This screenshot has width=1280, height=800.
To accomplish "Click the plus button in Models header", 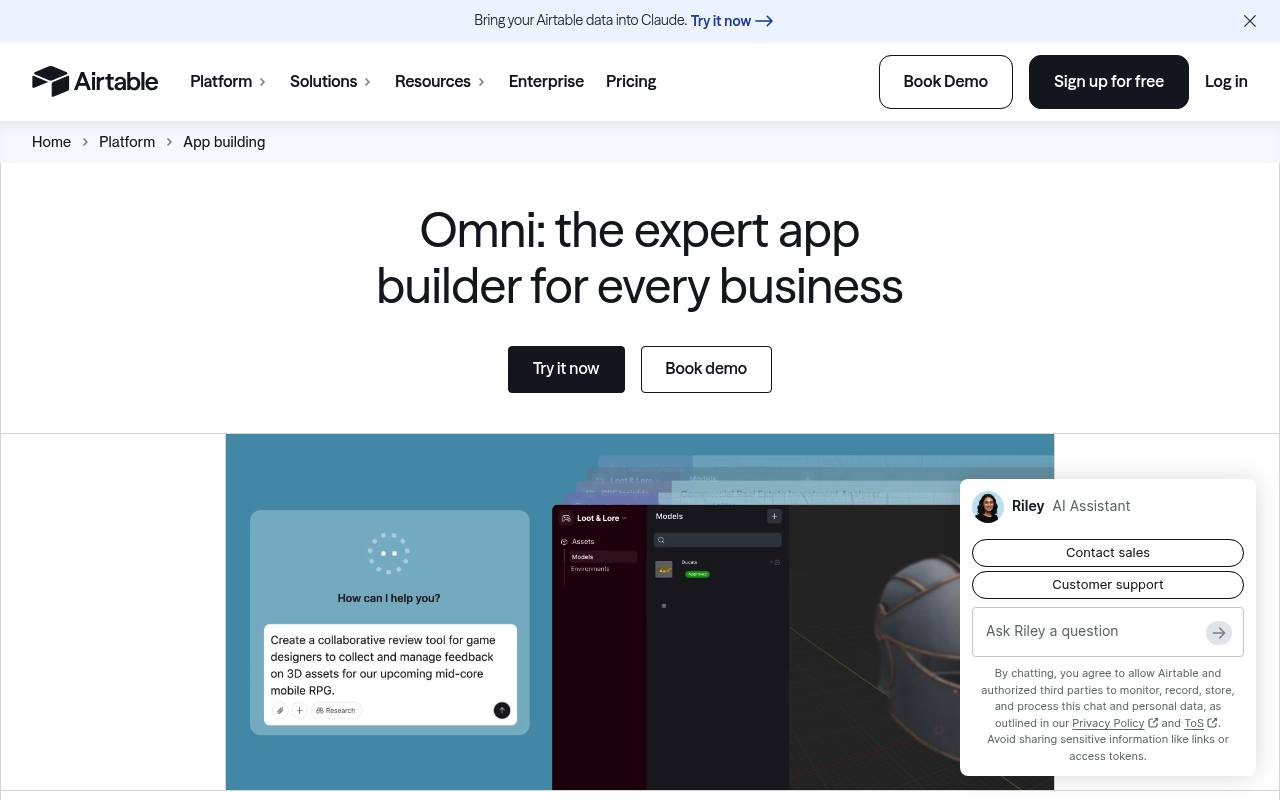I will click(x=774, y=516).
